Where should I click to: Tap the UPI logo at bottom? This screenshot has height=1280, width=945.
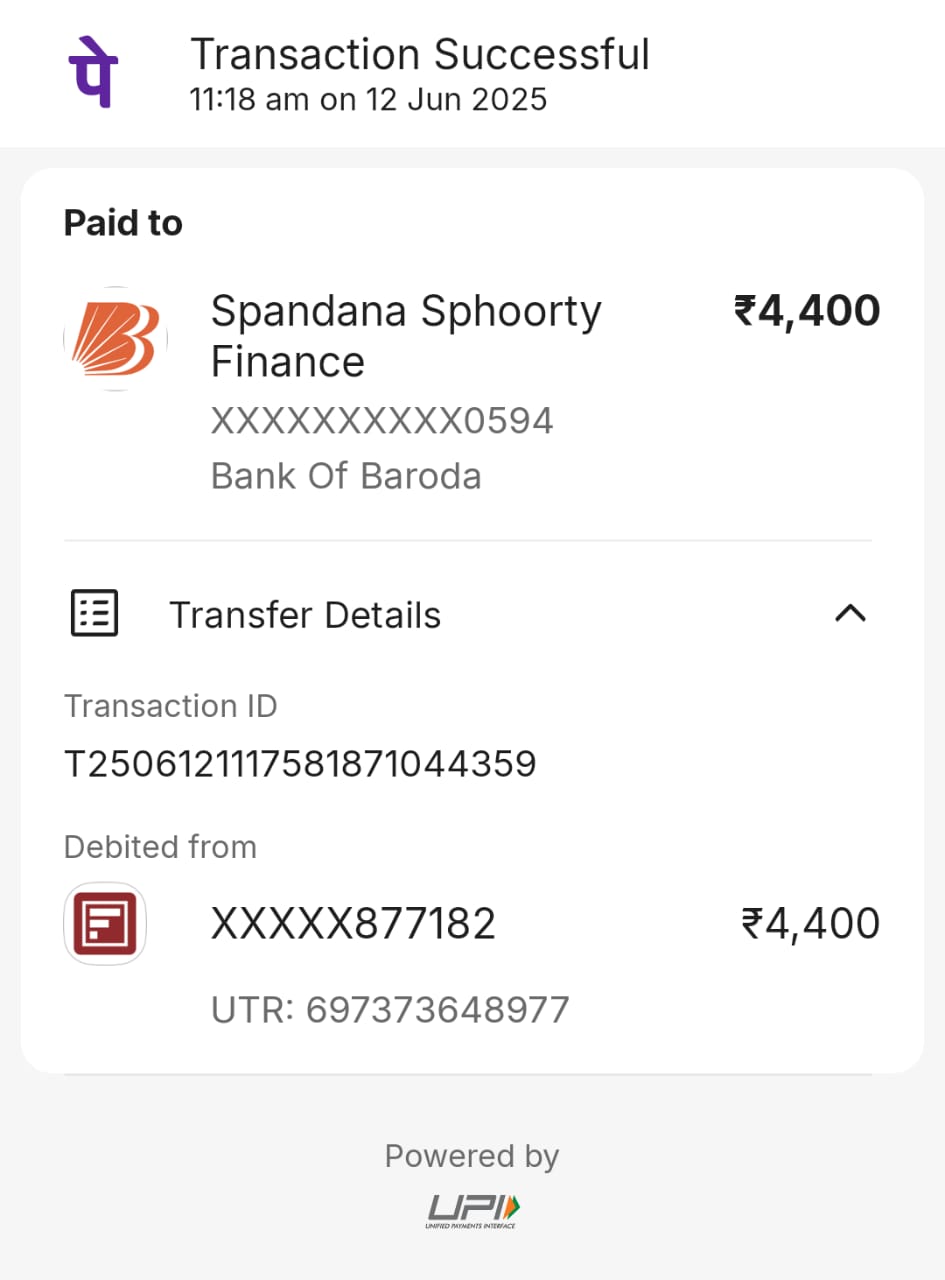472,1209
